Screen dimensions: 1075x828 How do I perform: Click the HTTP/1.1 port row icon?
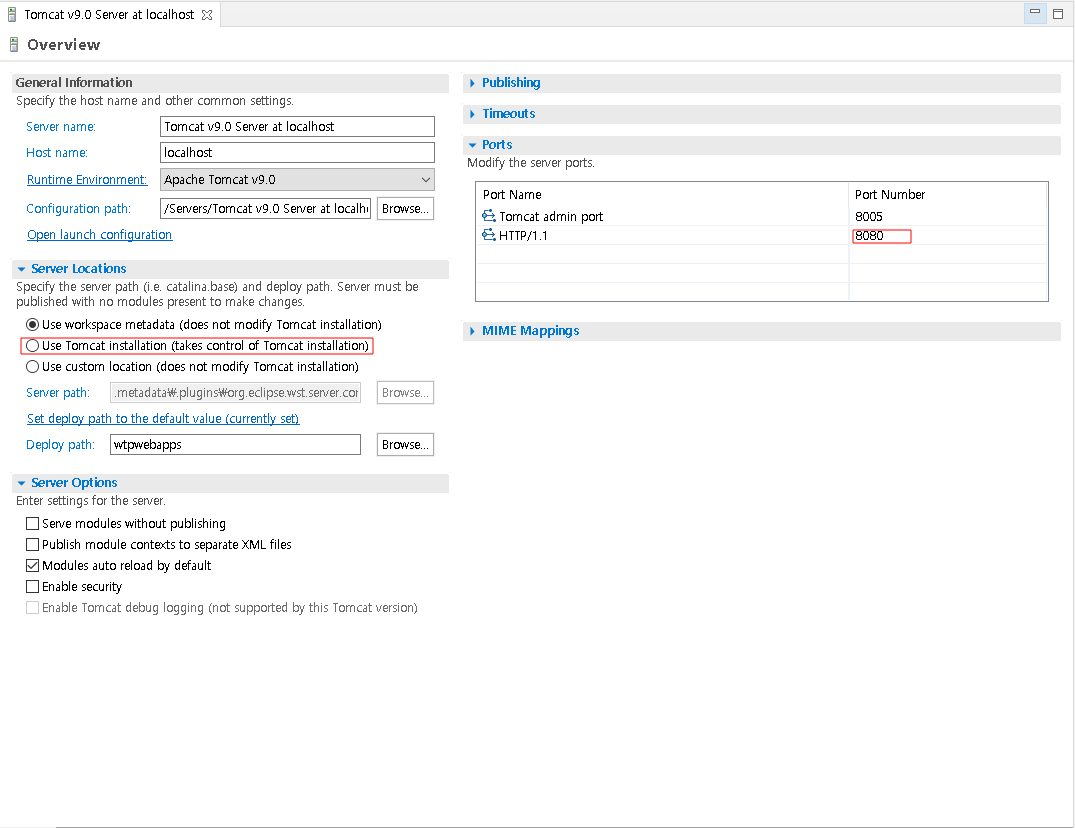coord(488,235)
